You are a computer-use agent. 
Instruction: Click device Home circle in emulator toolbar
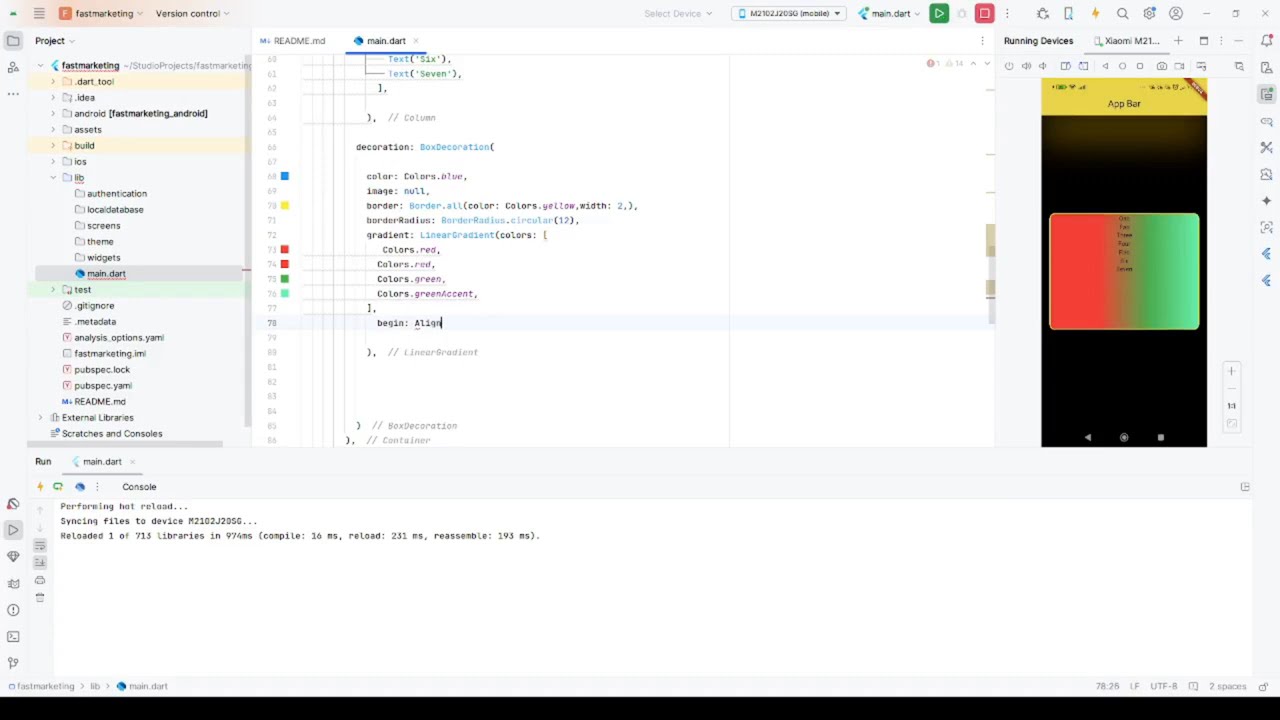click(x=1122, y=66)
